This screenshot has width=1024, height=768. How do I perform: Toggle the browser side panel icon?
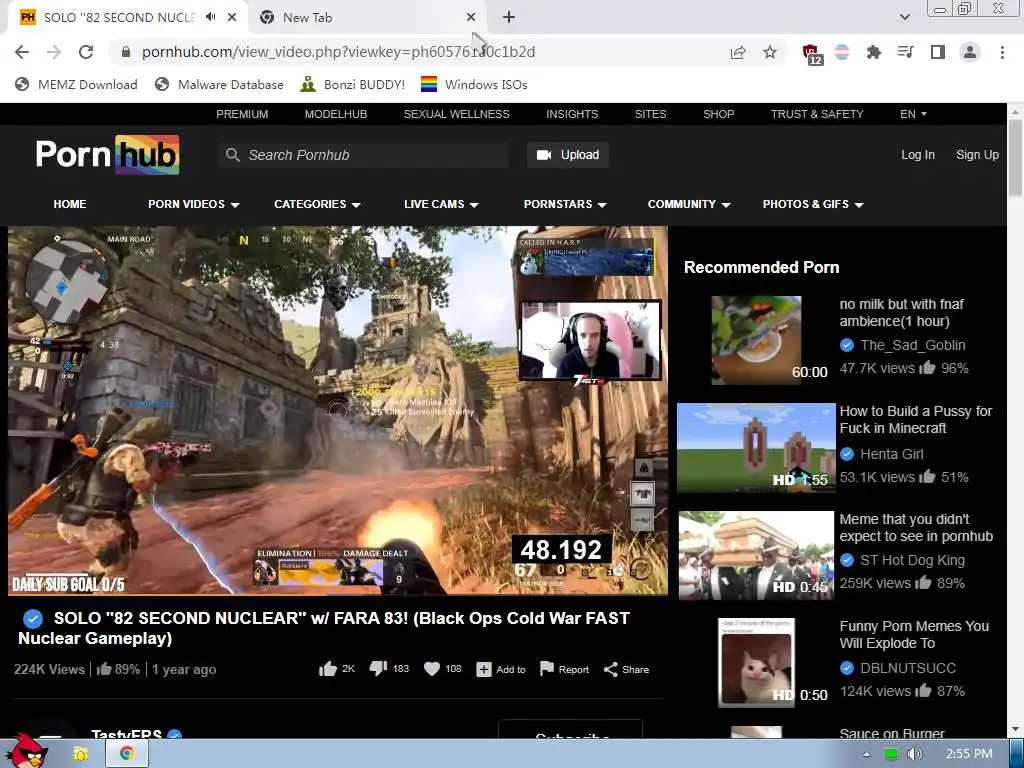tap(938, 52)
